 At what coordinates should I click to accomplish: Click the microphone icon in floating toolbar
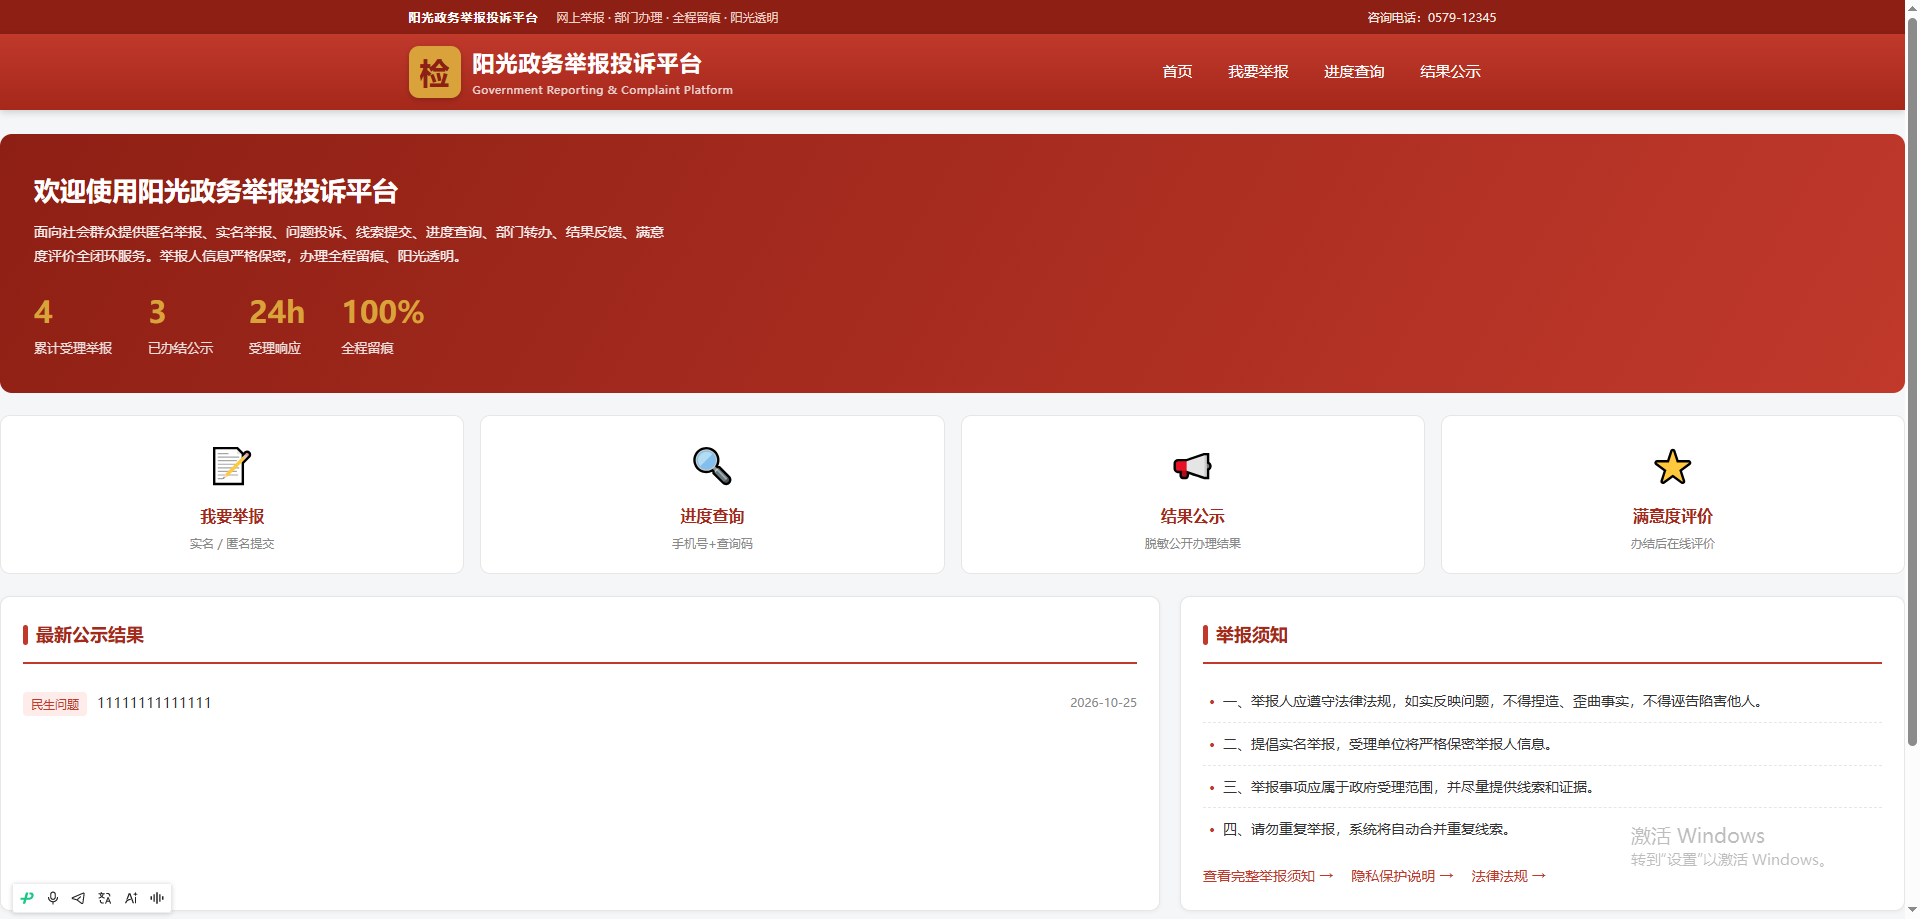(x=53, y=898)
